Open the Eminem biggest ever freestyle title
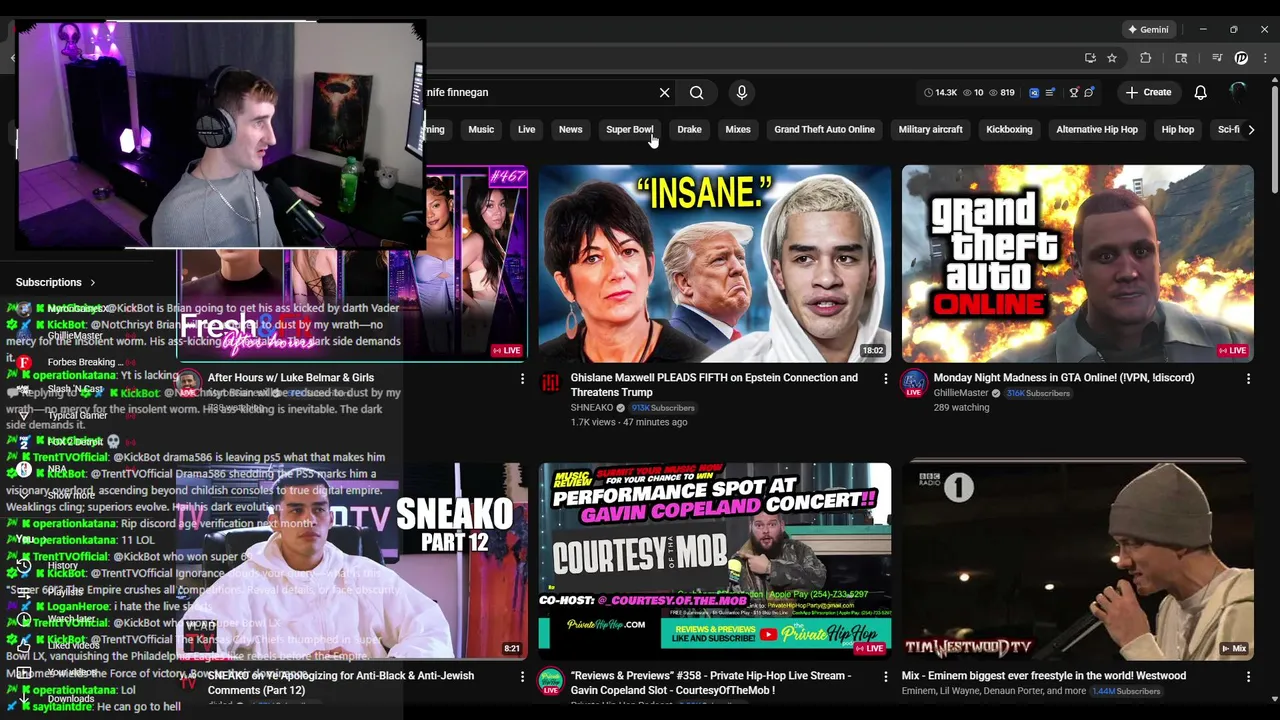1280x720 pixels. 1043,676
